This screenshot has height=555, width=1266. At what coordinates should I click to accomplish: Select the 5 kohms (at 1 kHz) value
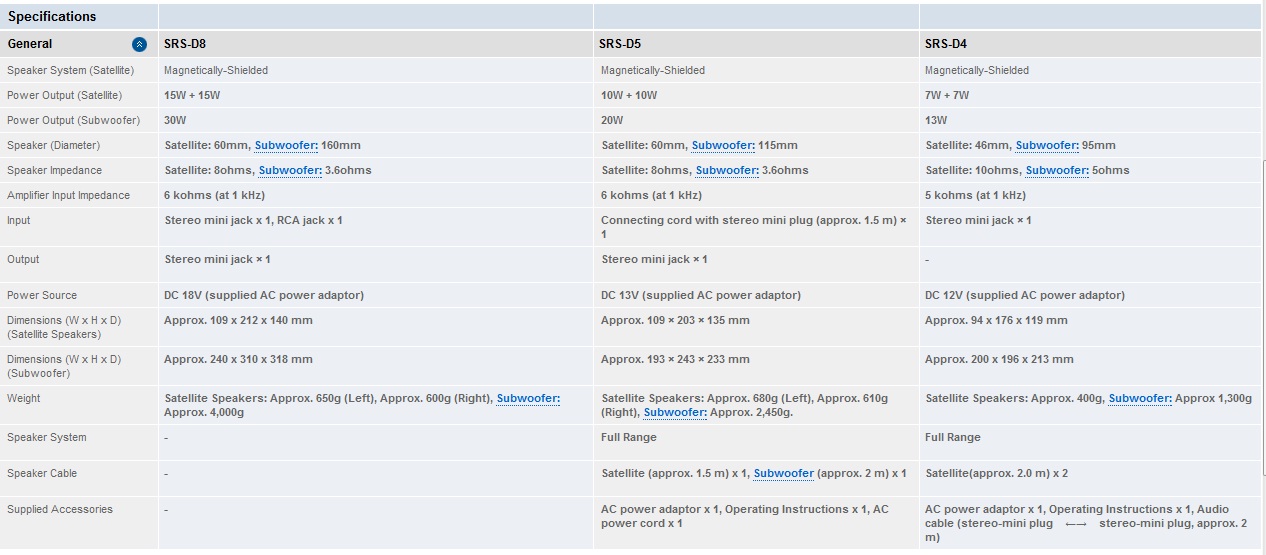point(975,195)
